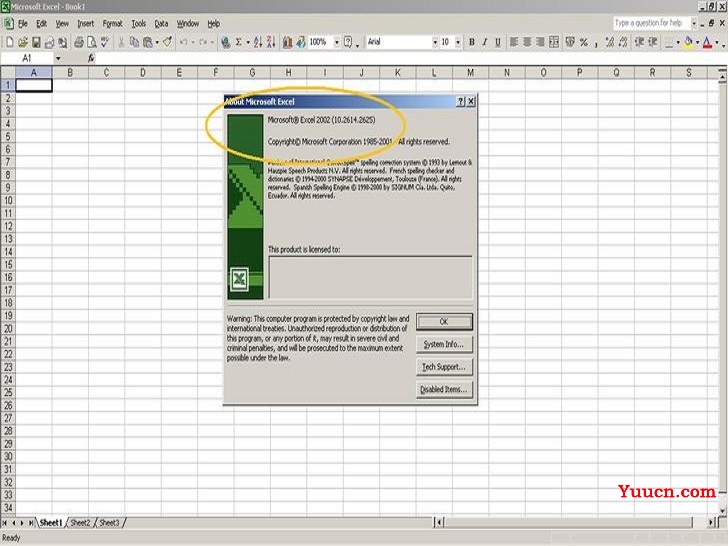Apply Currency style format
The image size is (728, 546).
pos(570,42)
